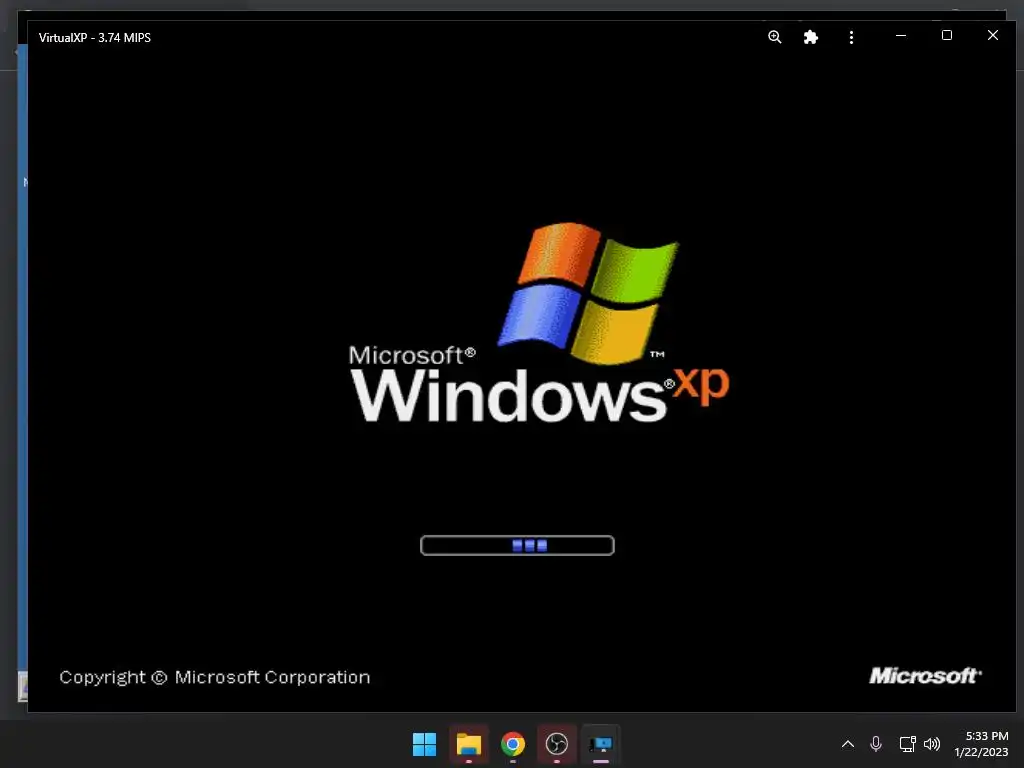1024x768 pixels.
Task: Click the microphone icon in the system tray
Action: pos(876,744)
